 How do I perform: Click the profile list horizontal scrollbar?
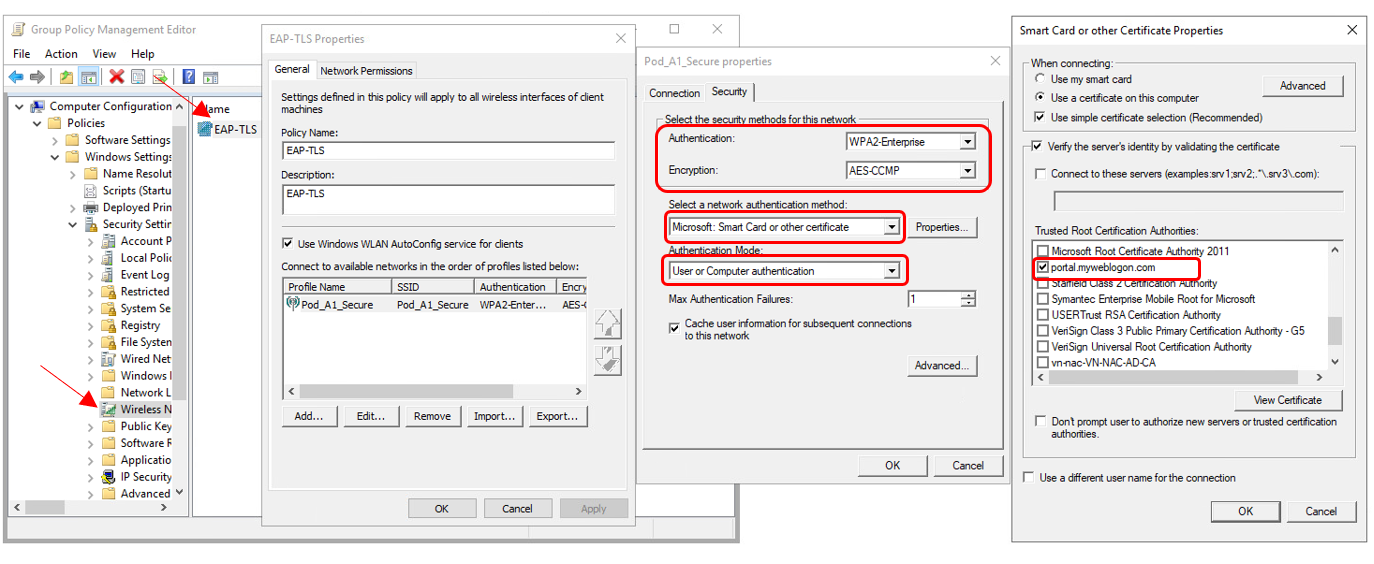[435, 392]
